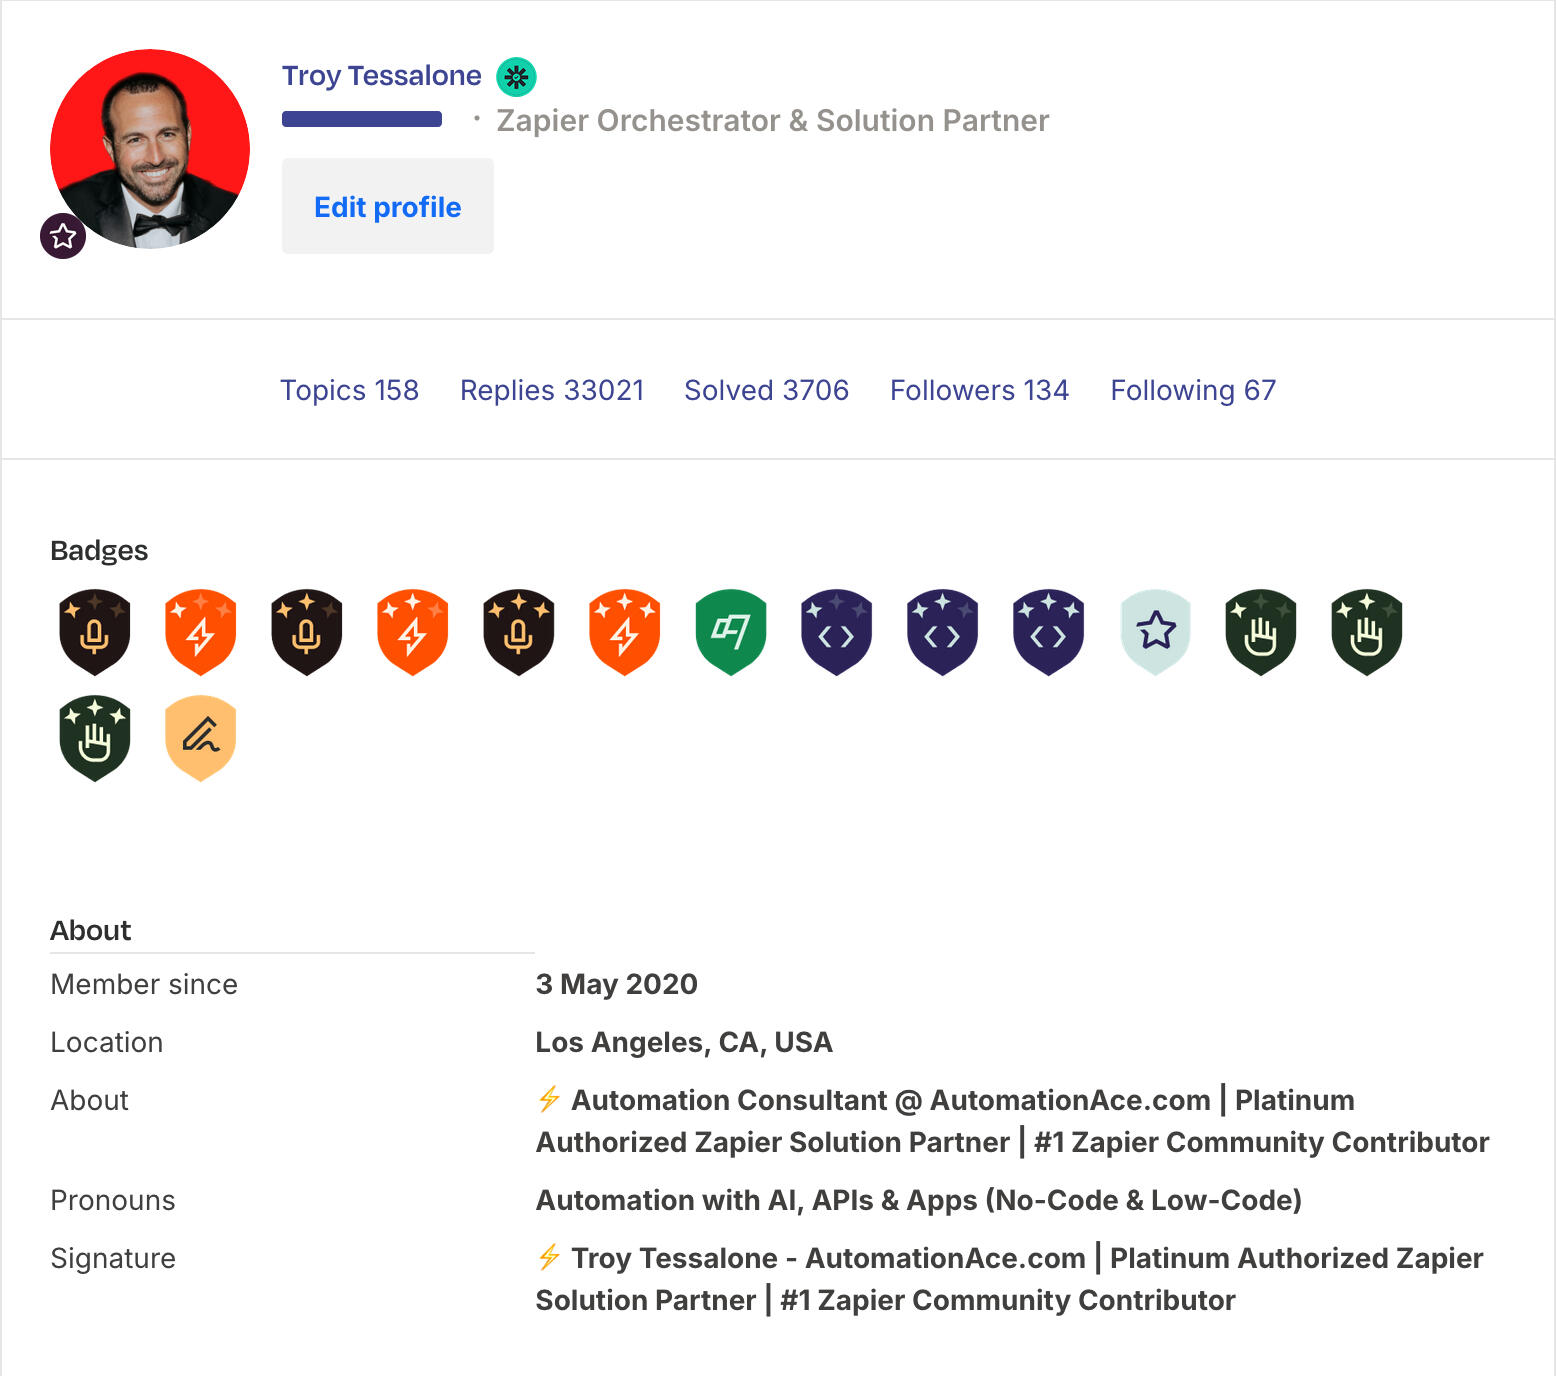The height and width of the screenshot is (1376, 1556).
Task: Switch to the Replies 33021 tab
Action: 552,390
